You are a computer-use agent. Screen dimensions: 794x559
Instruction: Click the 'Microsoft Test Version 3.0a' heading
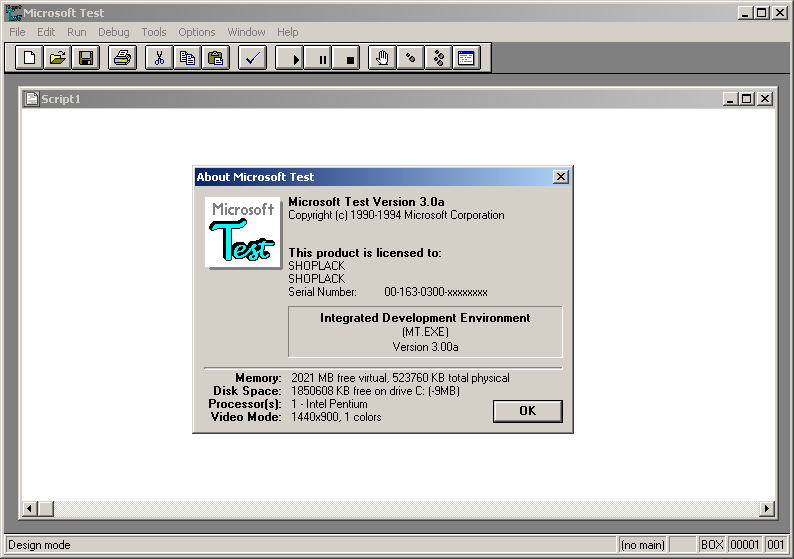click(366, 202)
